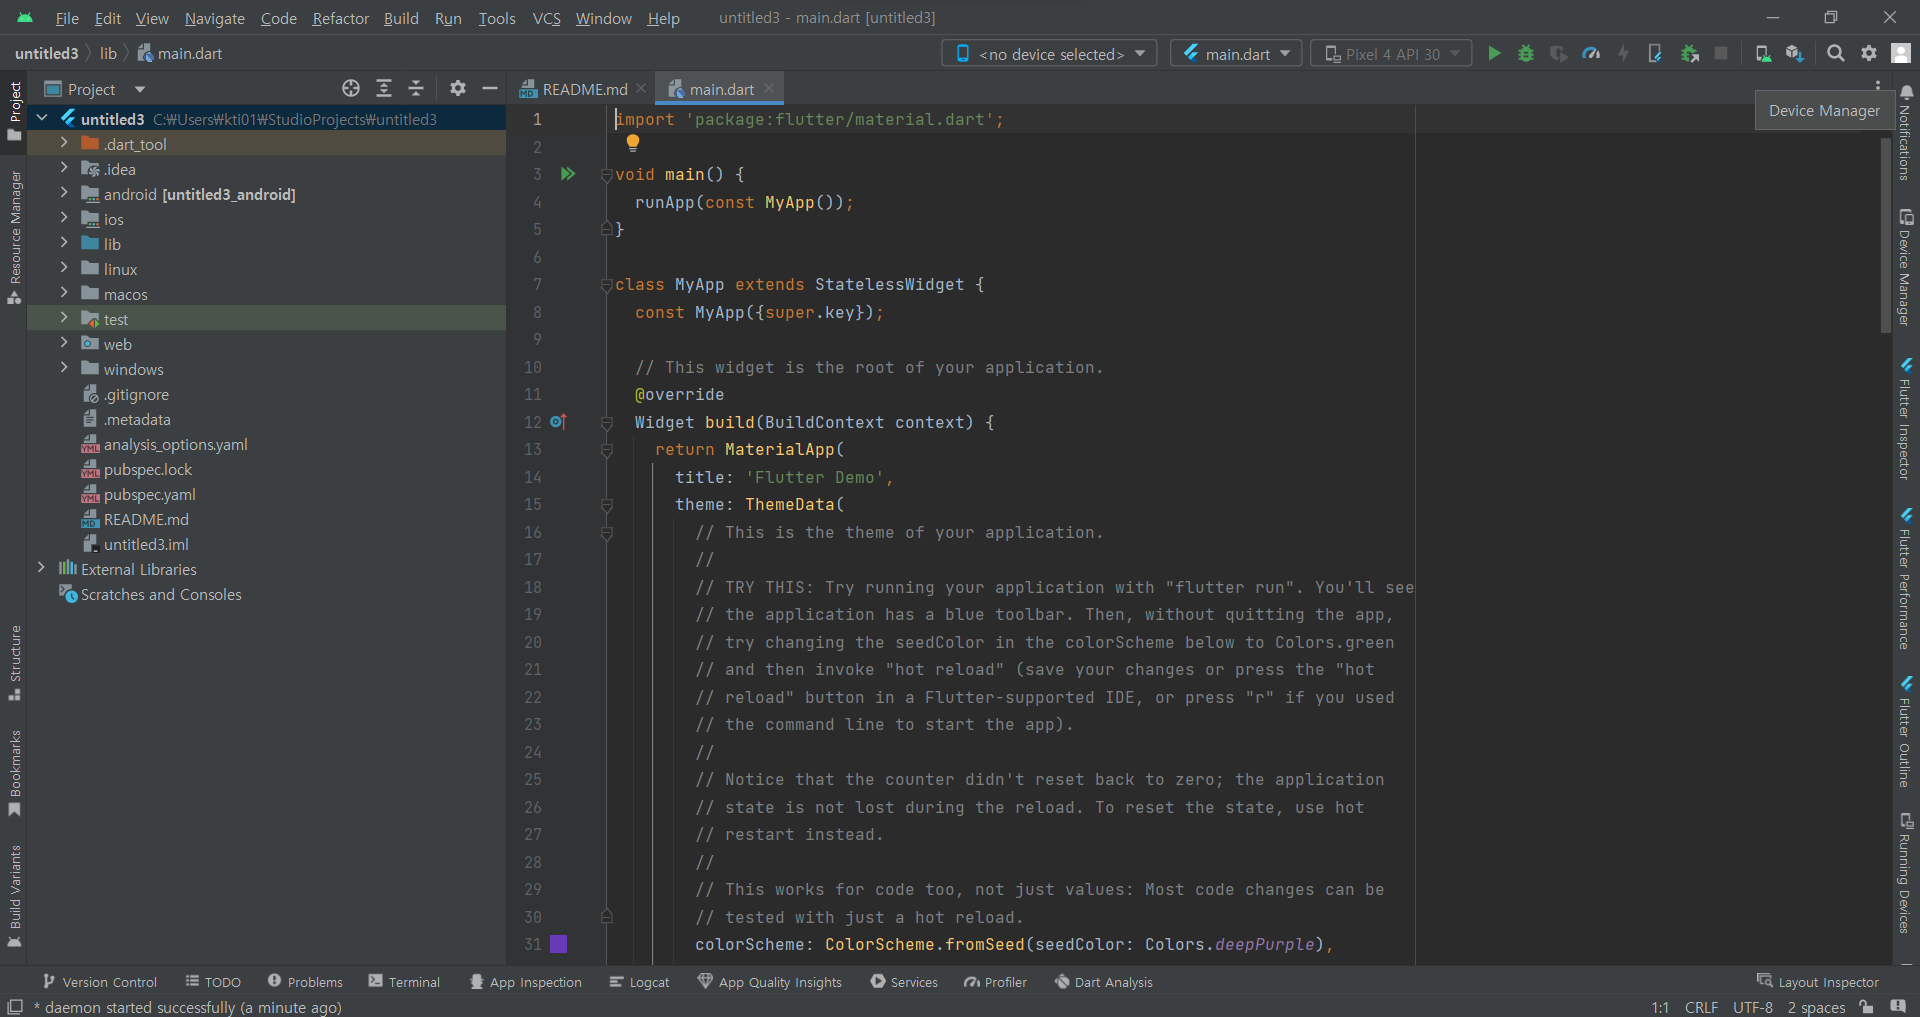Screen dimensions: 1920x1017
Task: Expand the android folder chevron
Action: 64,193
